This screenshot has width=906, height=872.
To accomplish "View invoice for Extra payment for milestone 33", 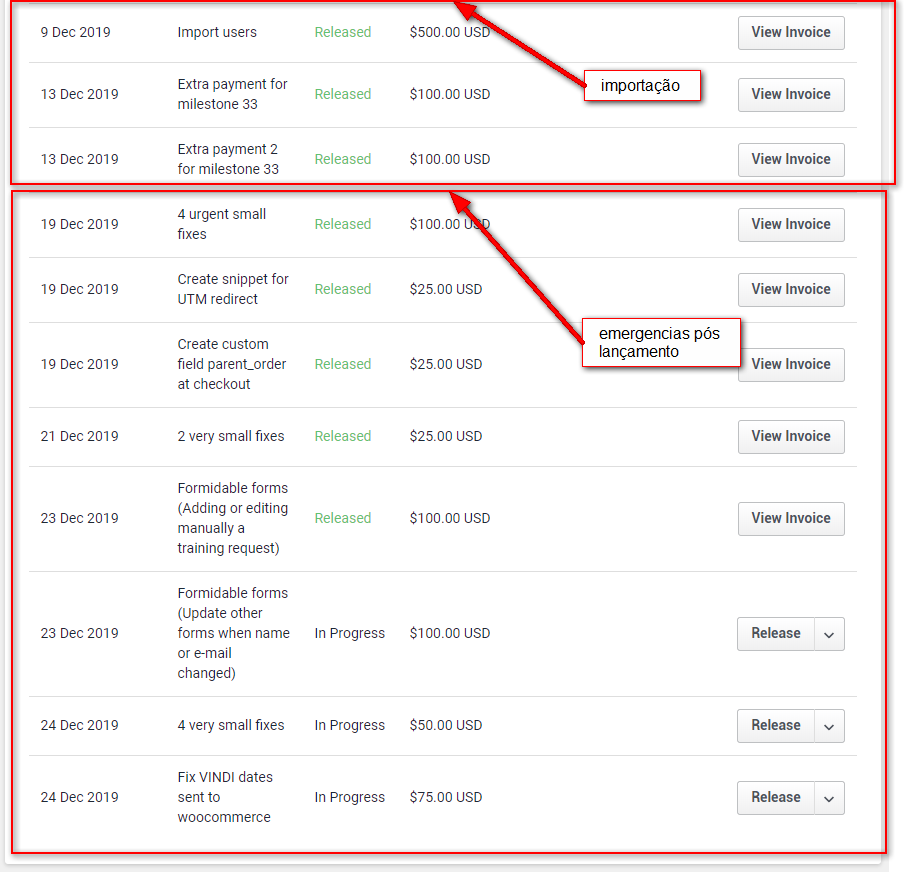I will [791, 94].
